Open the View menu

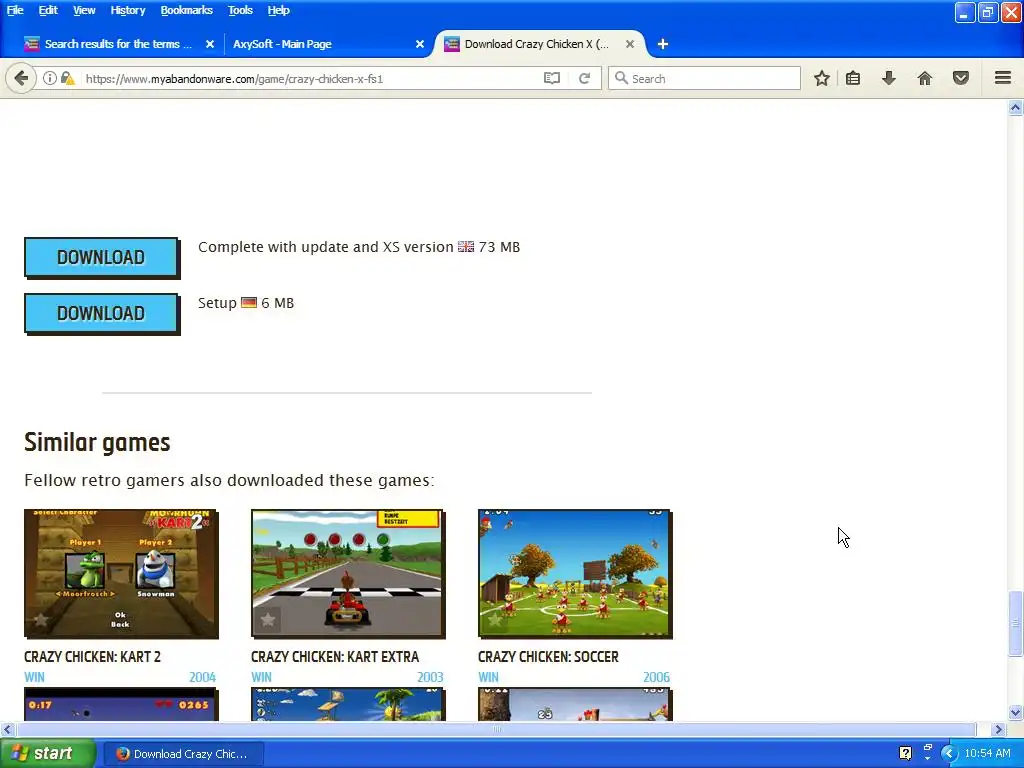click(x=84, y=10)
